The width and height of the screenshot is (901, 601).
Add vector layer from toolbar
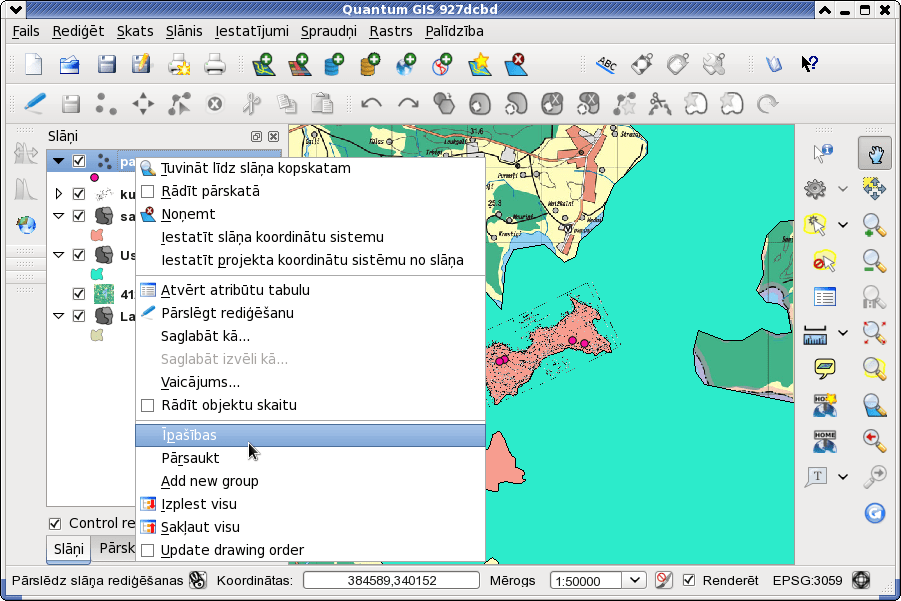[x=264, y=64]
